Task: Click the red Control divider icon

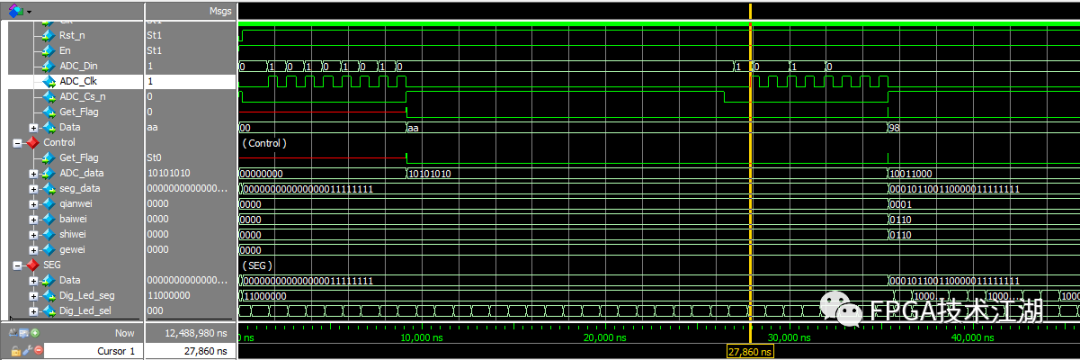Action: tap(32, 142)
